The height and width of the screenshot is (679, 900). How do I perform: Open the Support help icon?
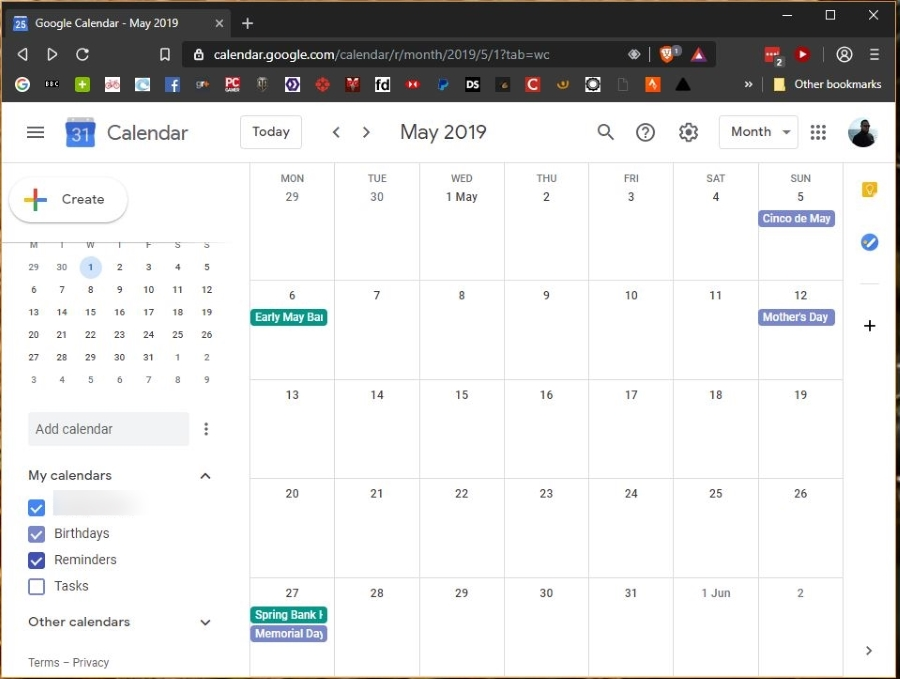[645, 133]
